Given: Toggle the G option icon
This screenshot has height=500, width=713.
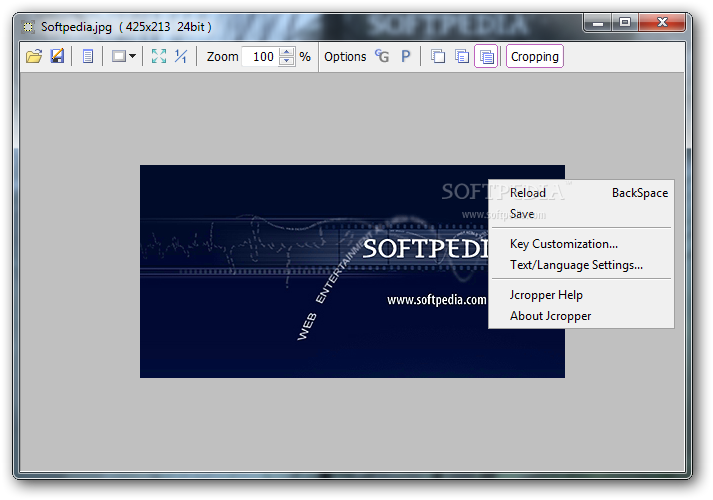Looking at the screenshot, I should (x=382, y=56).
